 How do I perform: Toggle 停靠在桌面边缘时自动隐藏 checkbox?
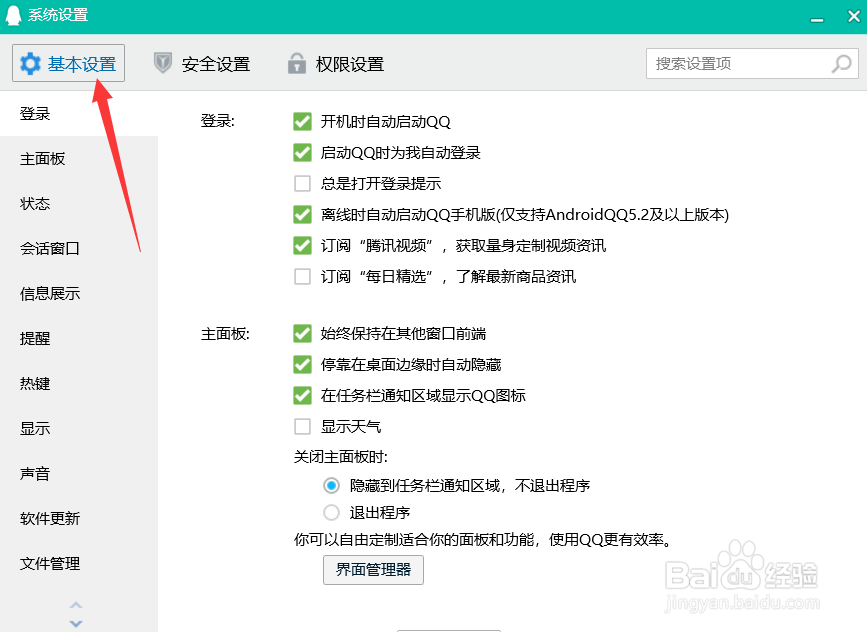tap(302, 364)
